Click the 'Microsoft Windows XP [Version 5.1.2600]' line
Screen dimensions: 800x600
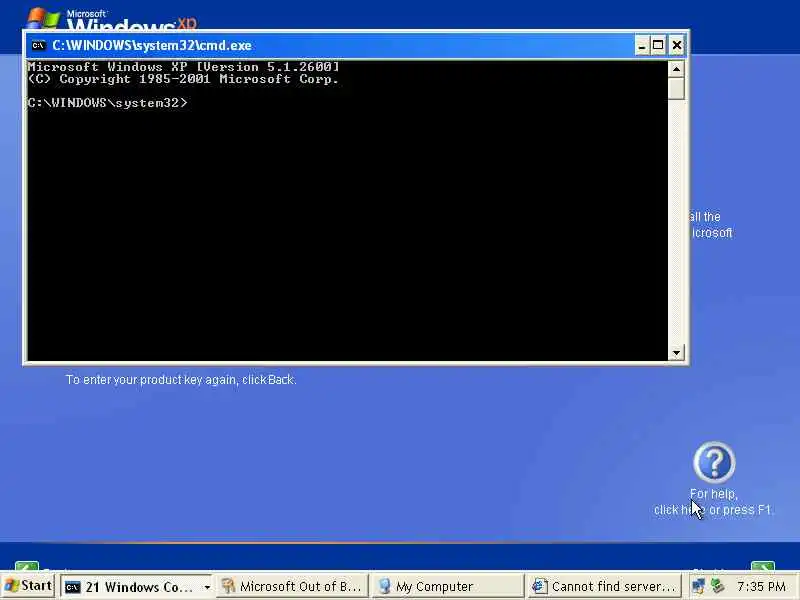183,66
